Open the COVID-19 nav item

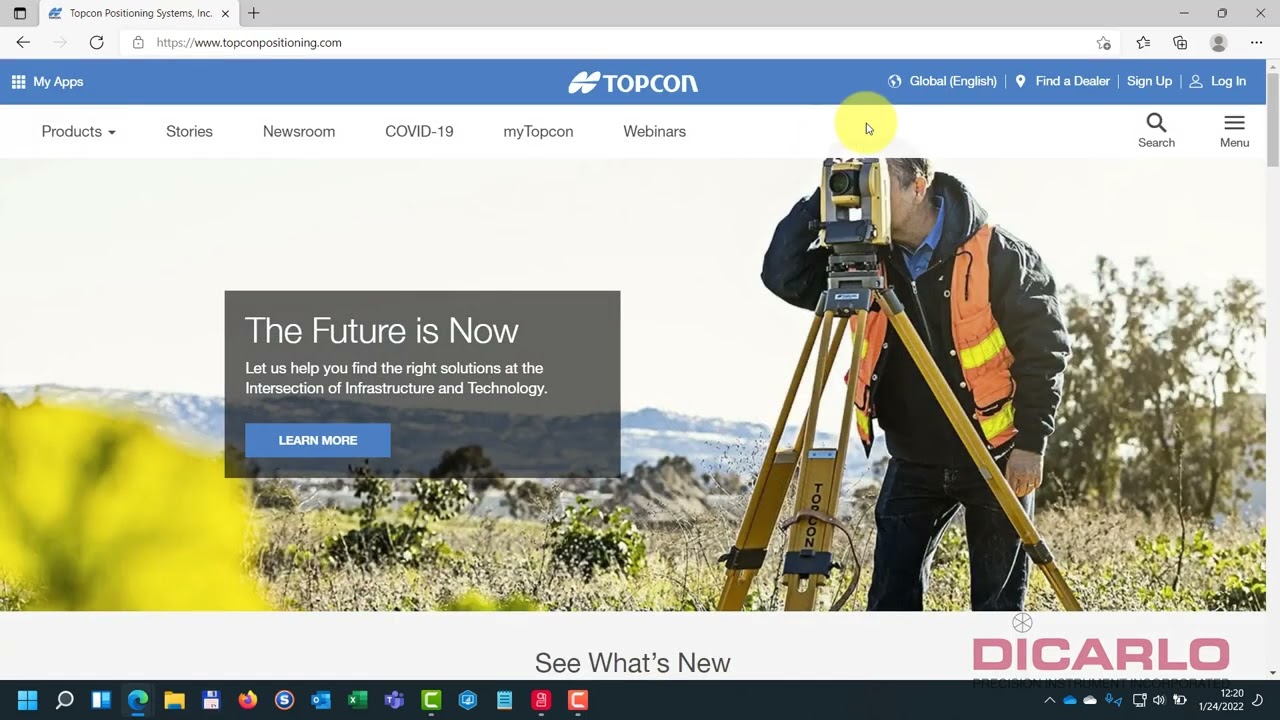419,131
